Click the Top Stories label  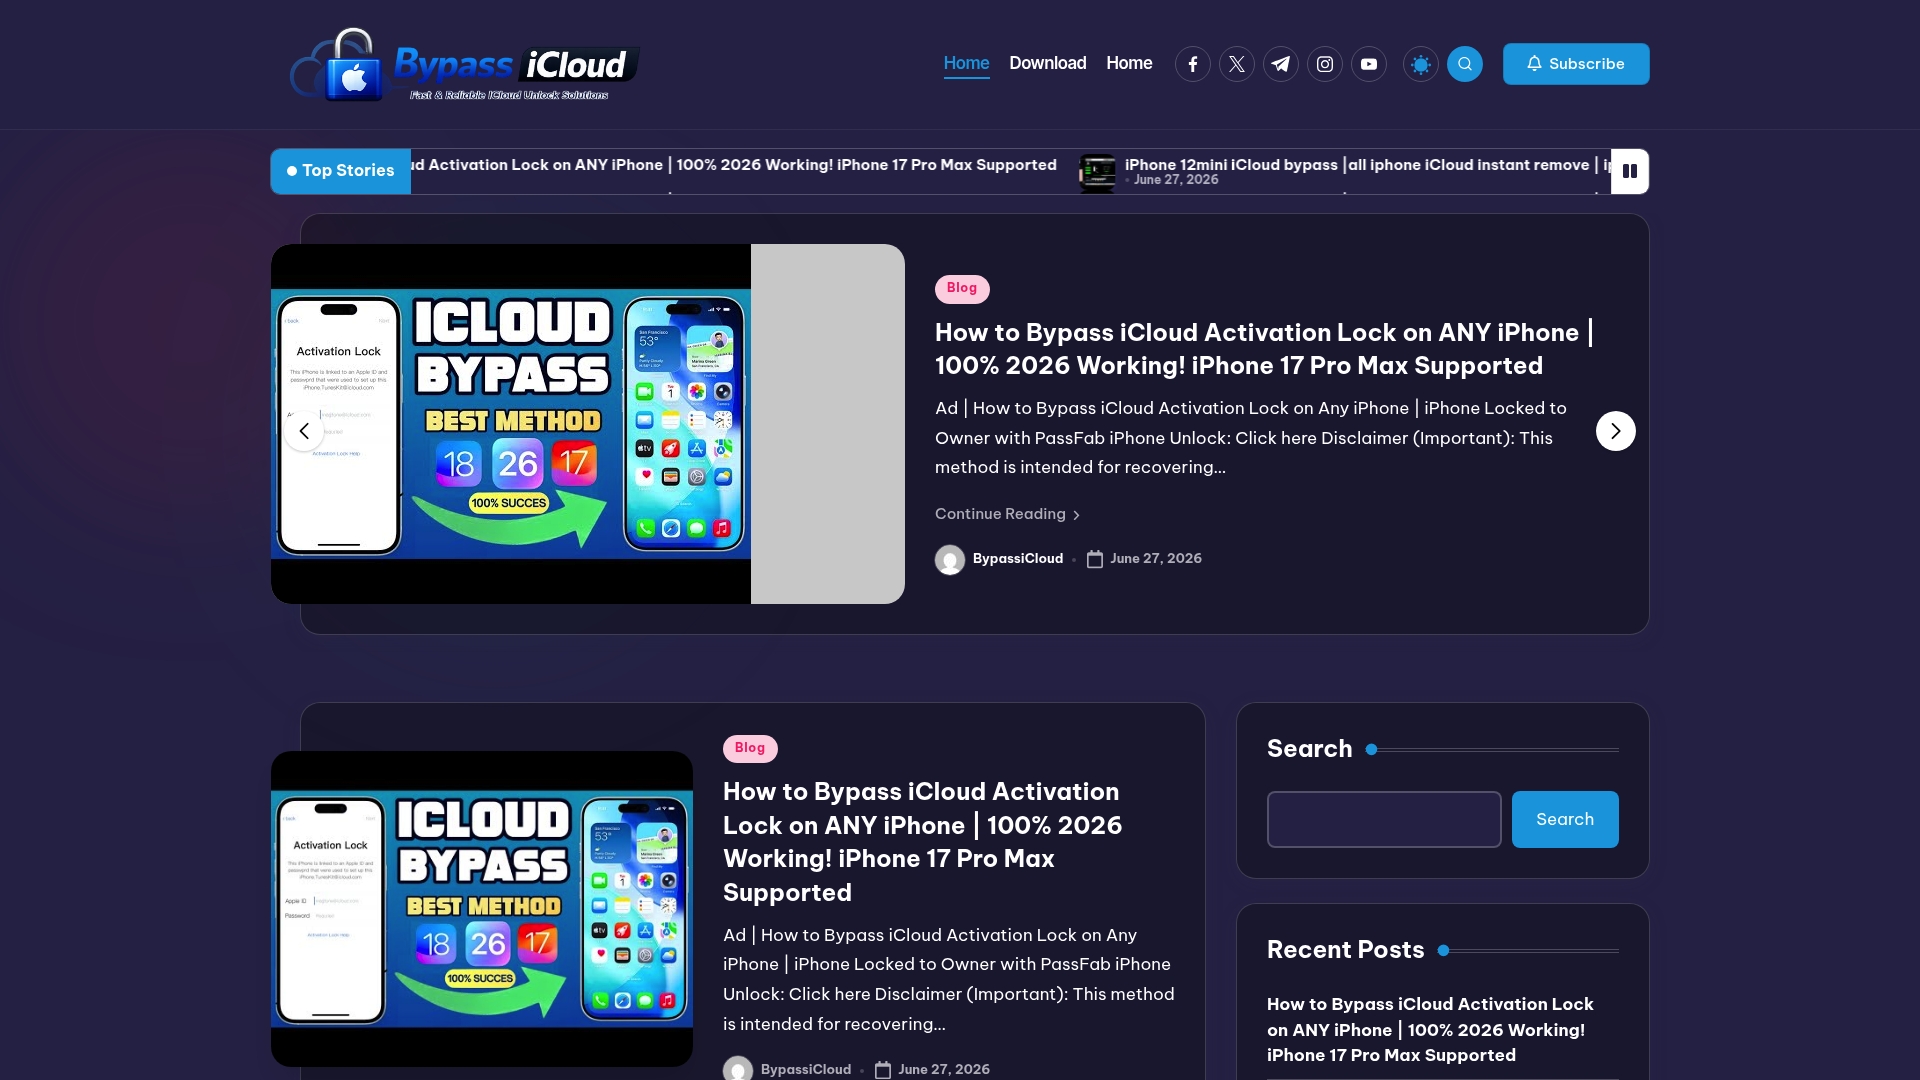[x=340, y=171]
